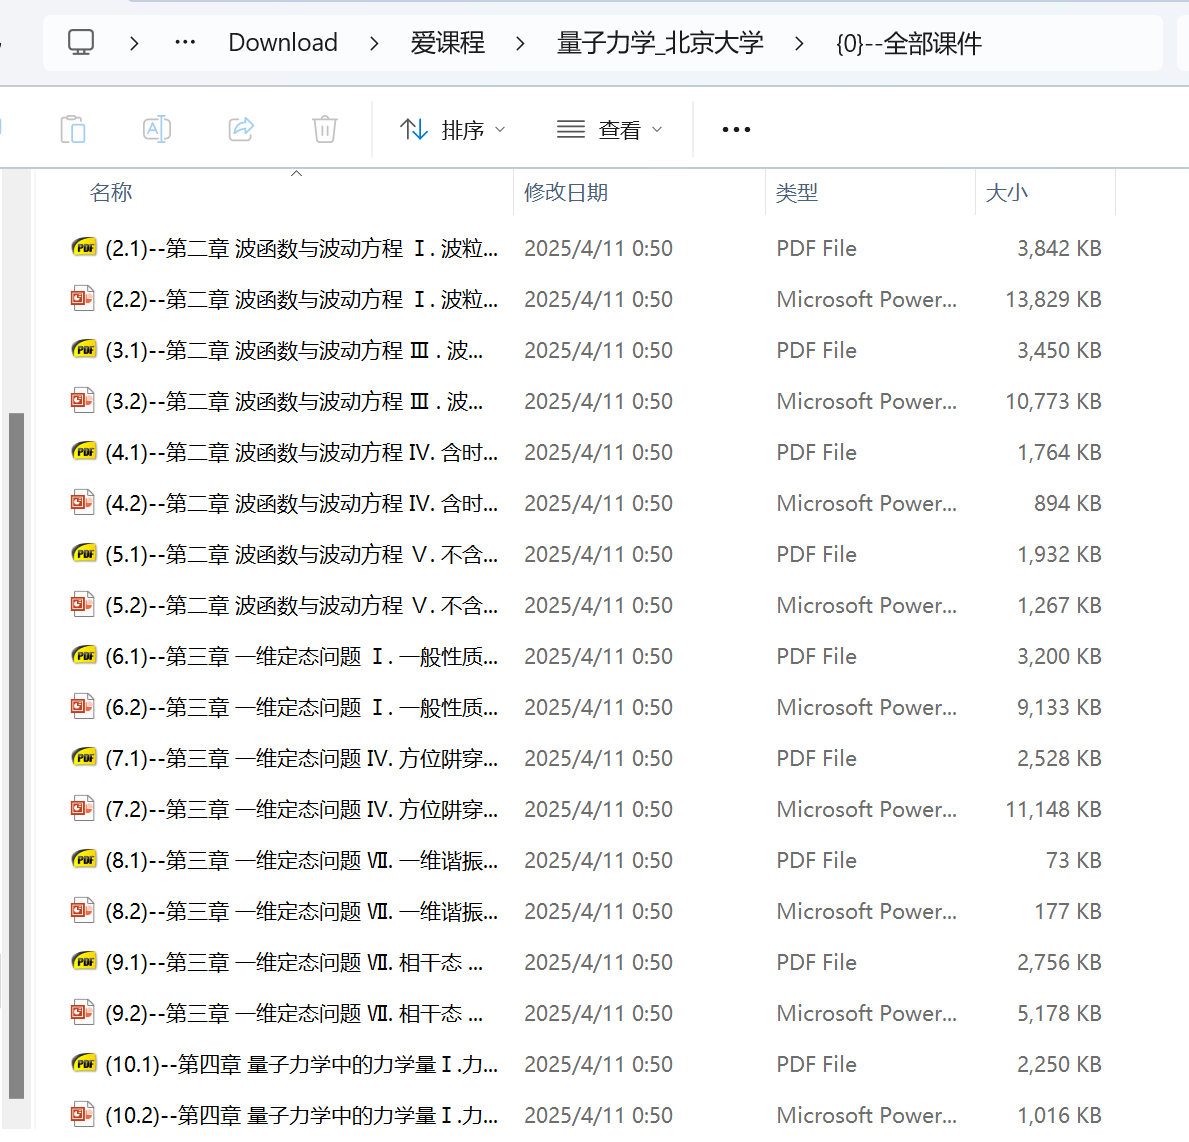Viewport: 1189px width, 1142px height.
Task: Sort by the 类型 column header
Action: [797, 193]
